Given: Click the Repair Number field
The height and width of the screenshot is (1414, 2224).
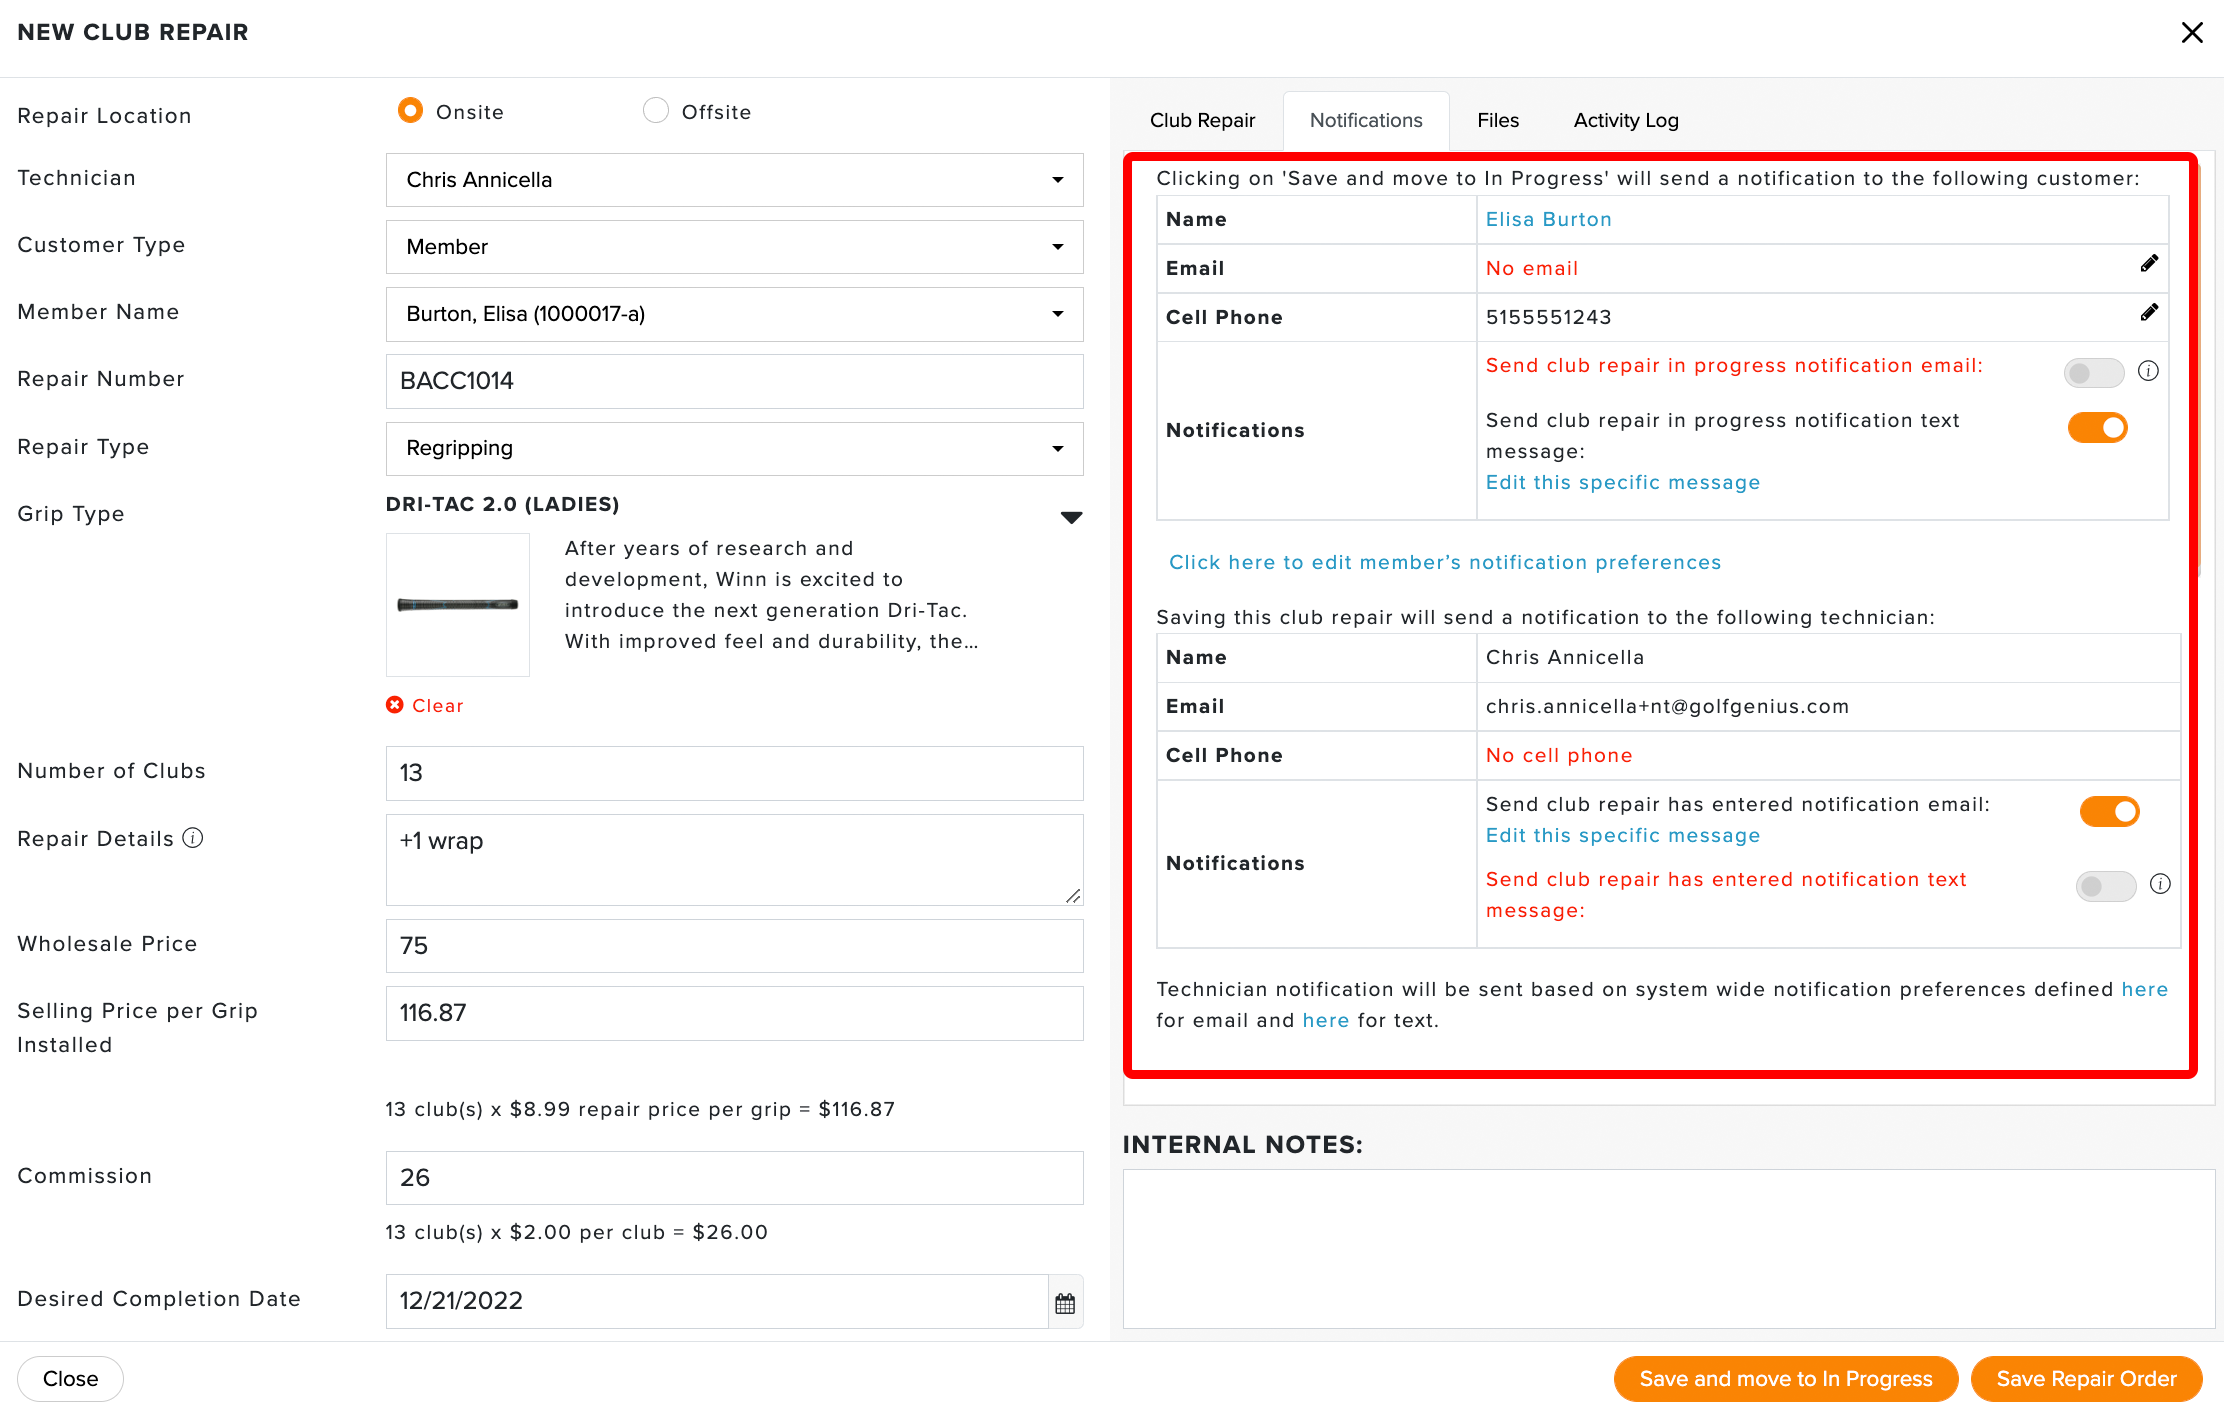Looking at the screenshot, I should point(735,381).
